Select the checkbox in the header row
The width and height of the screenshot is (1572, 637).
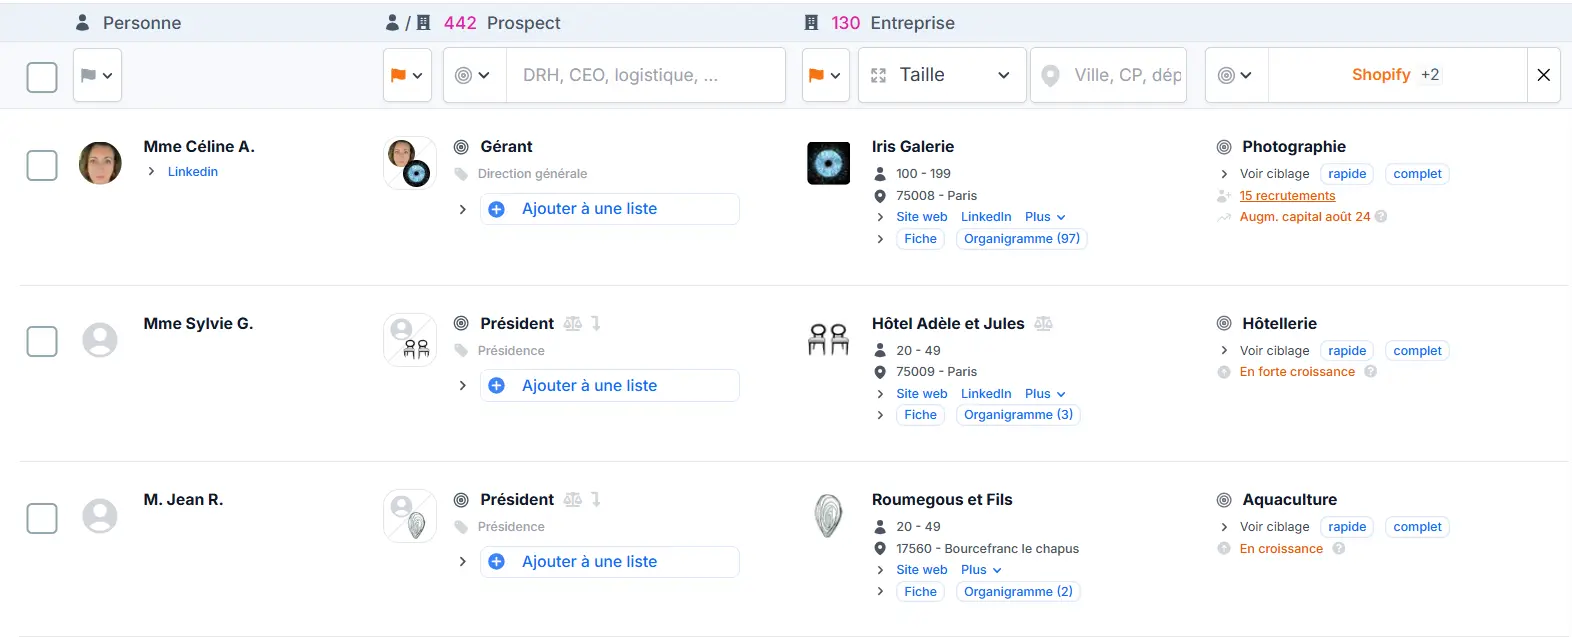[41, 74]
